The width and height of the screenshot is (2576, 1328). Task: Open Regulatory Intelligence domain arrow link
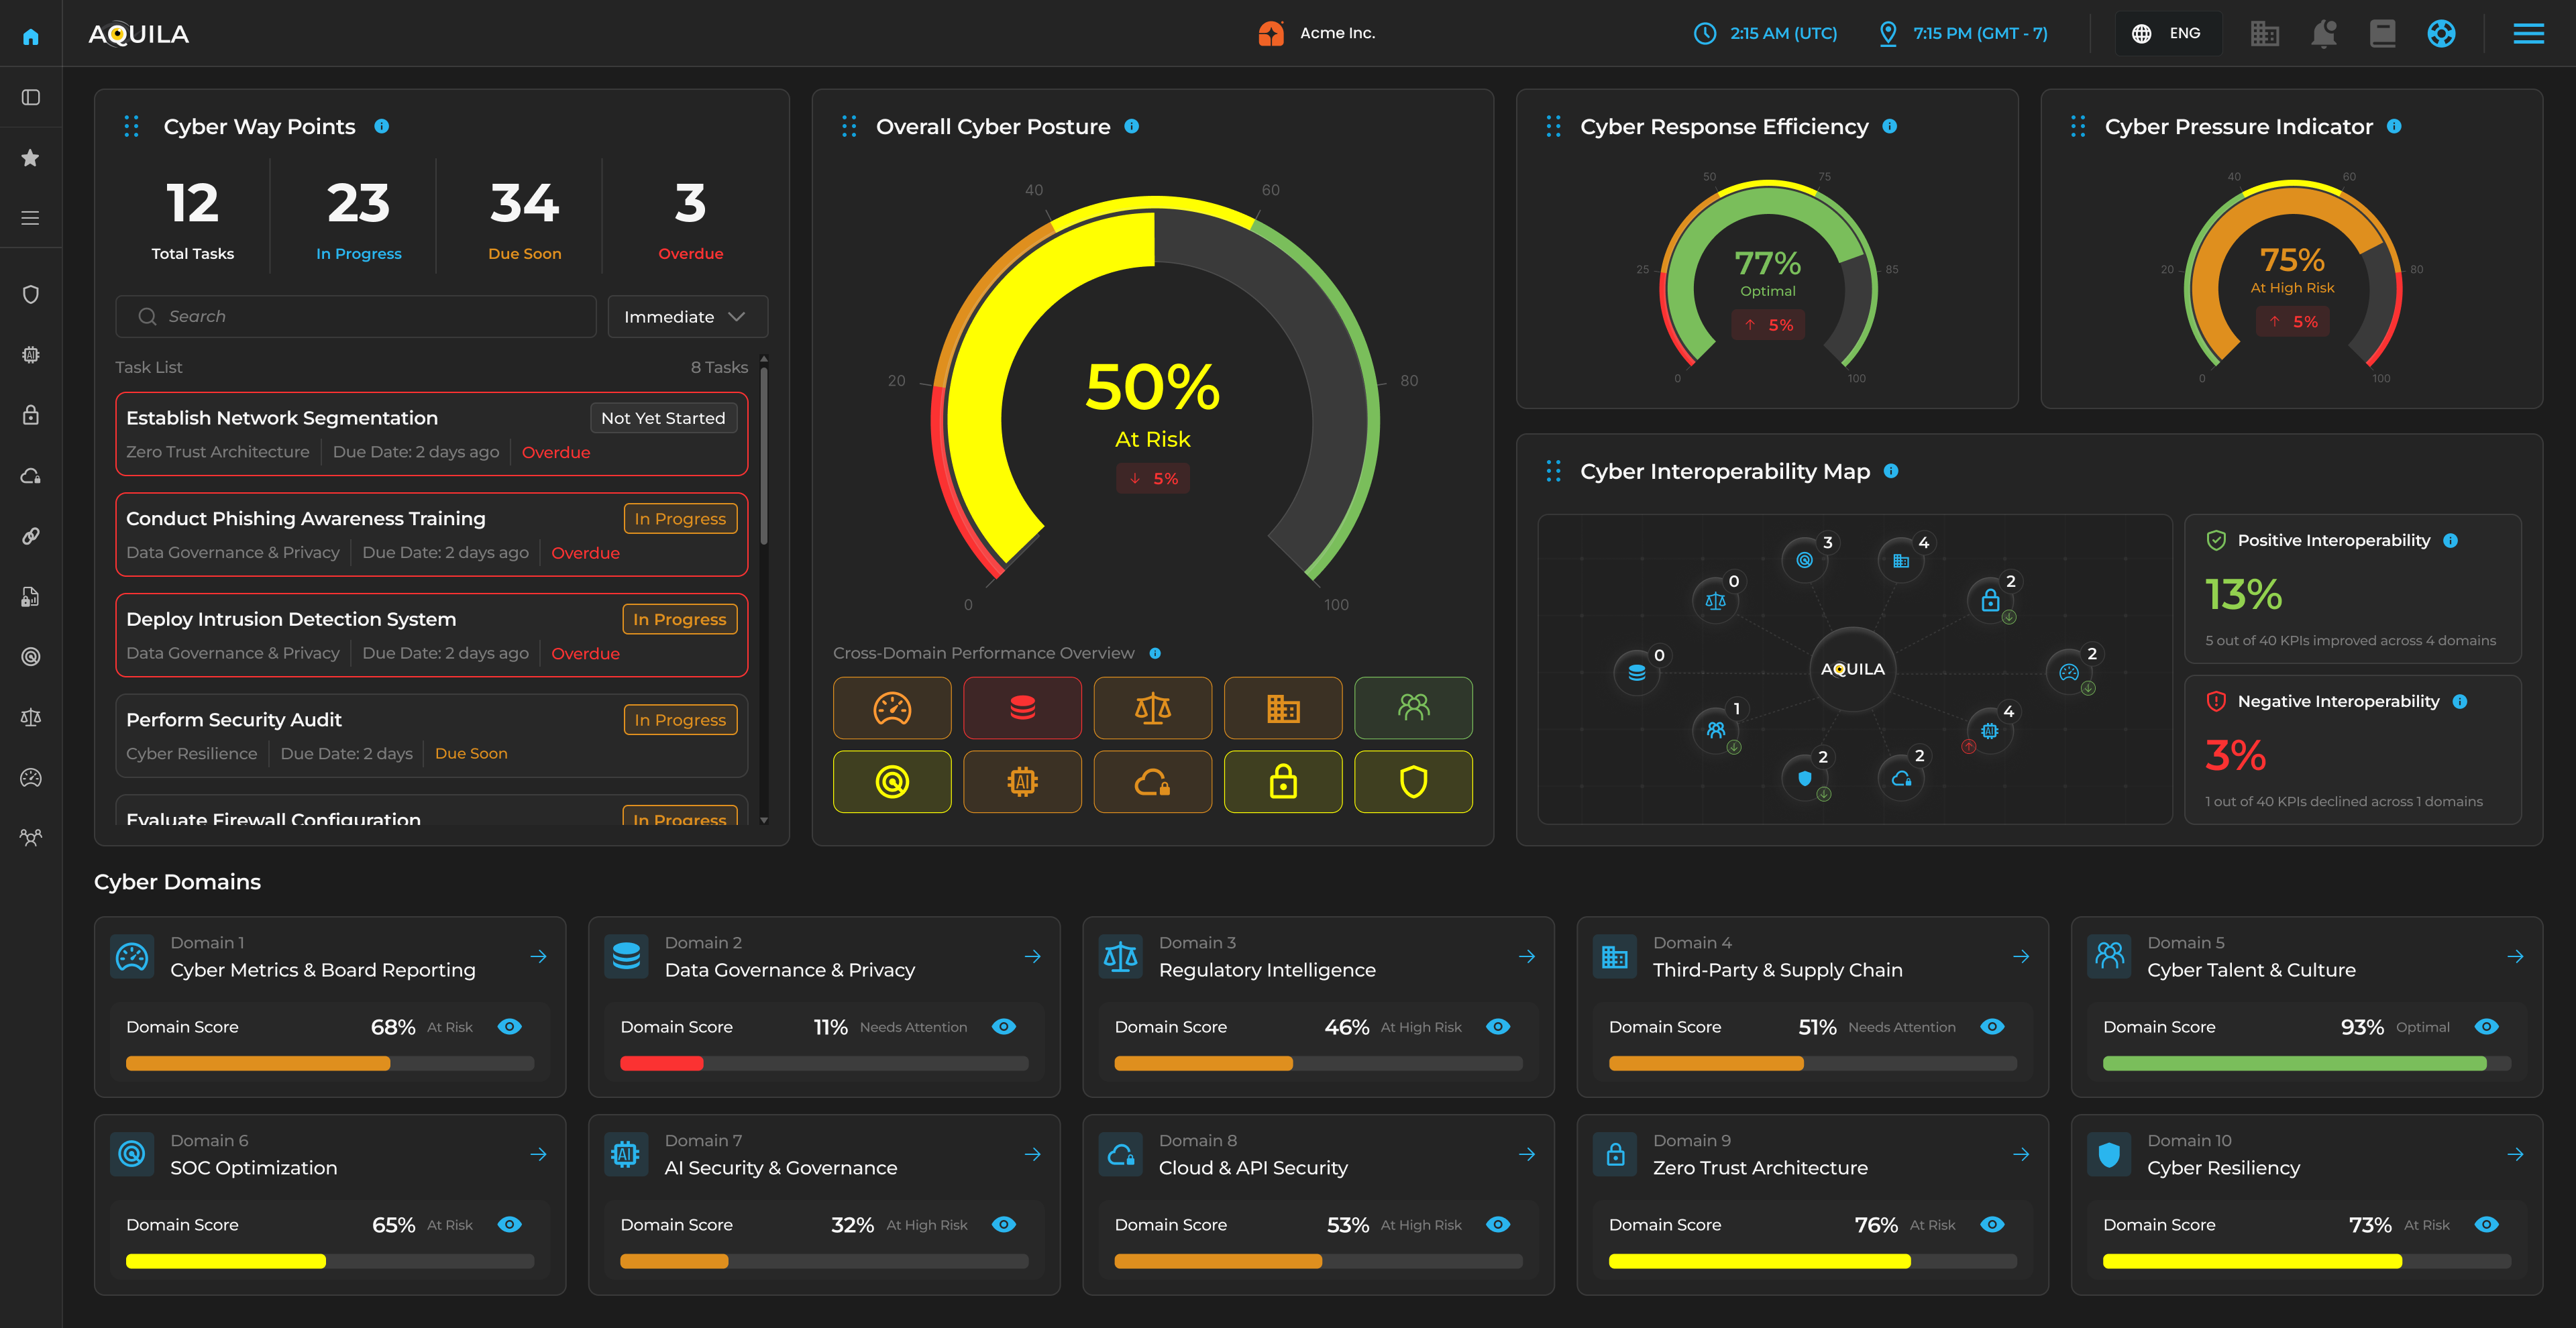1527,957
